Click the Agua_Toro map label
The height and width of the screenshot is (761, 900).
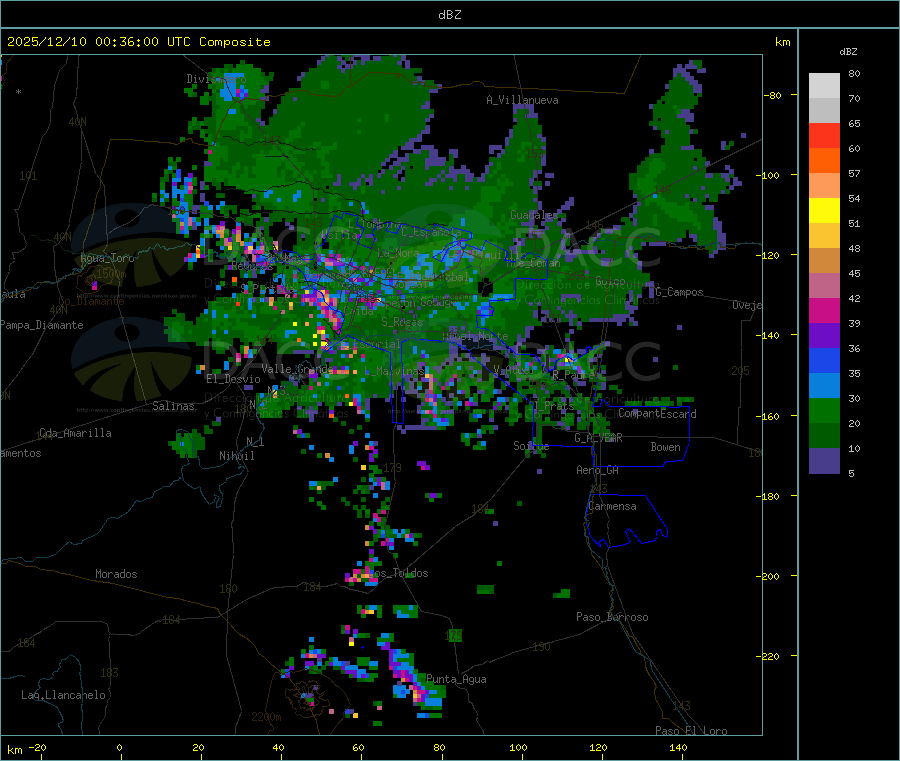(107, 258)
